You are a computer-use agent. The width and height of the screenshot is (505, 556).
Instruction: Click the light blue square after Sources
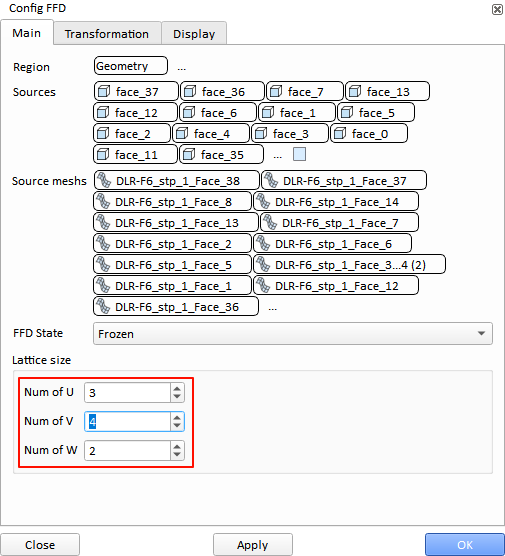pyautogui.click(x=299, y=154)
